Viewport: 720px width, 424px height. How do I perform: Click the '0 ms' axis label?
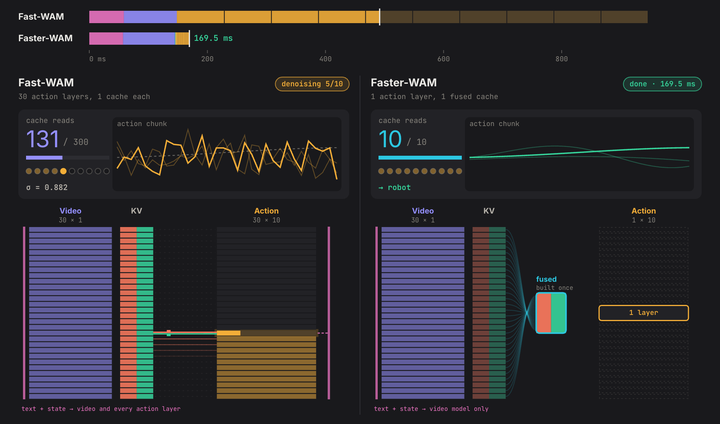97,59
